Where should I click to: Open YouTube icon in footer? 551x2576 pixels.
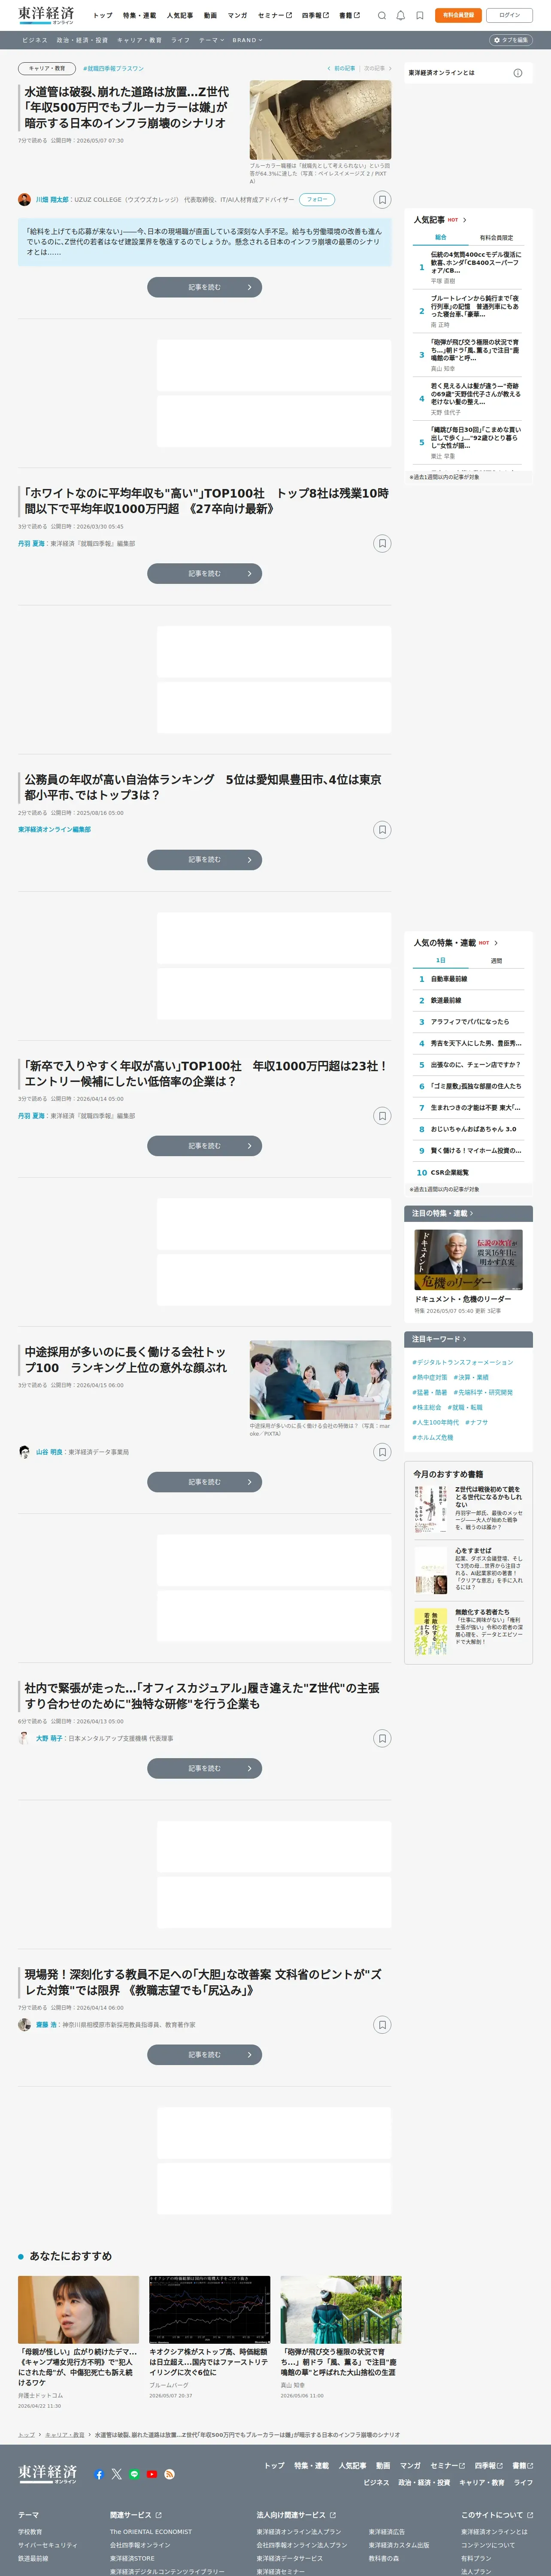(152, 2474)
